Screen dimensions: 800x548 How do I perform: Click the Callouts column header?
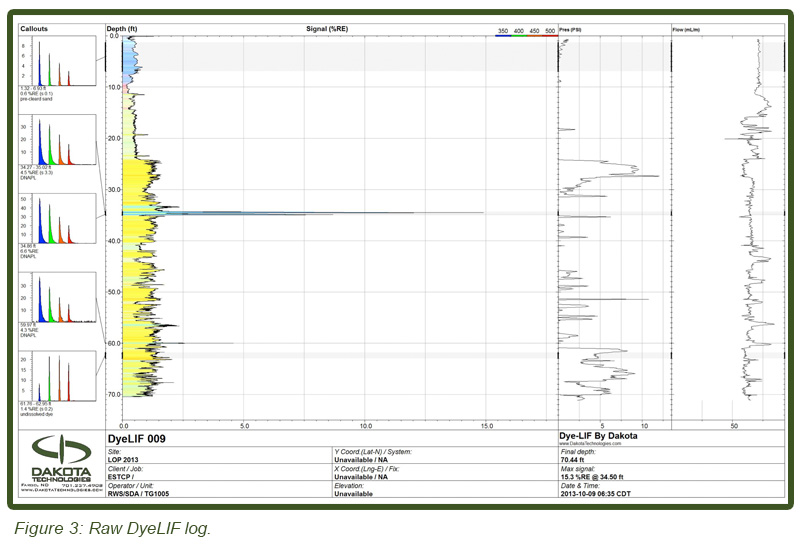click(35, 30)
